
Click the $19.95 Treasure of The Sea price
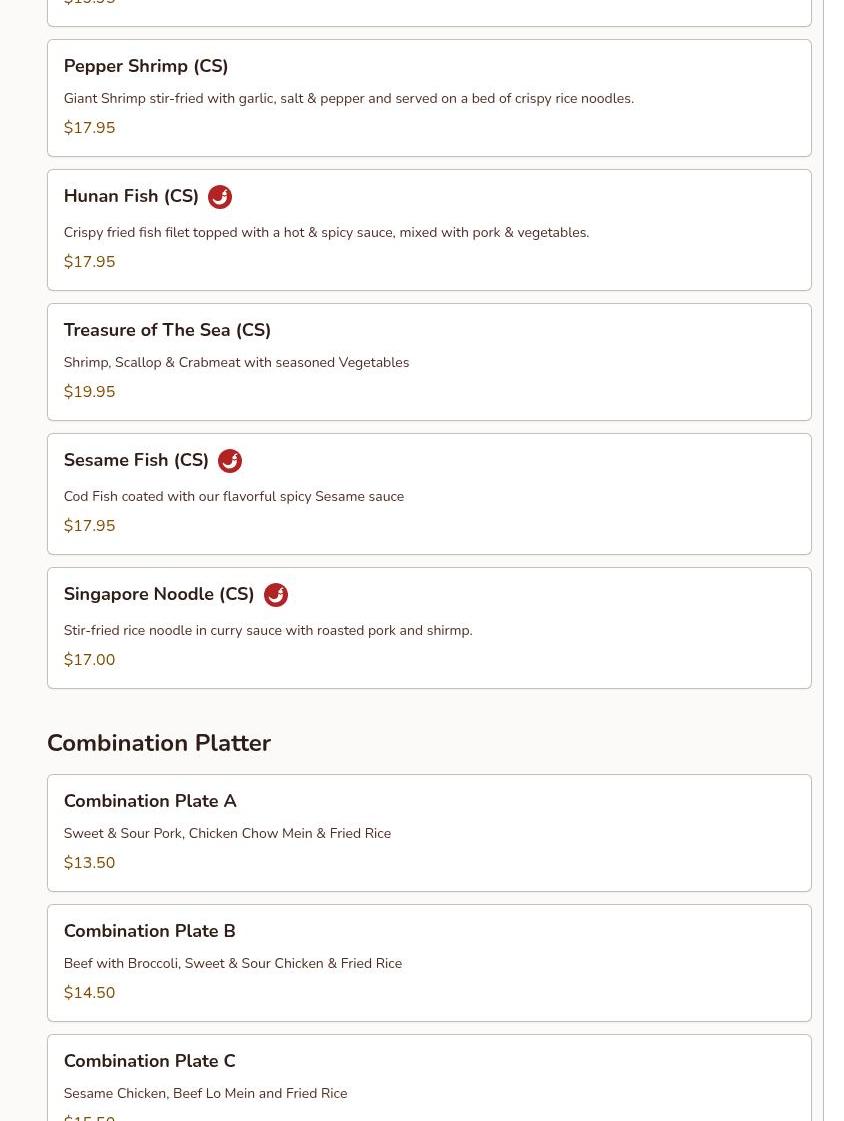tap(89, 392)
